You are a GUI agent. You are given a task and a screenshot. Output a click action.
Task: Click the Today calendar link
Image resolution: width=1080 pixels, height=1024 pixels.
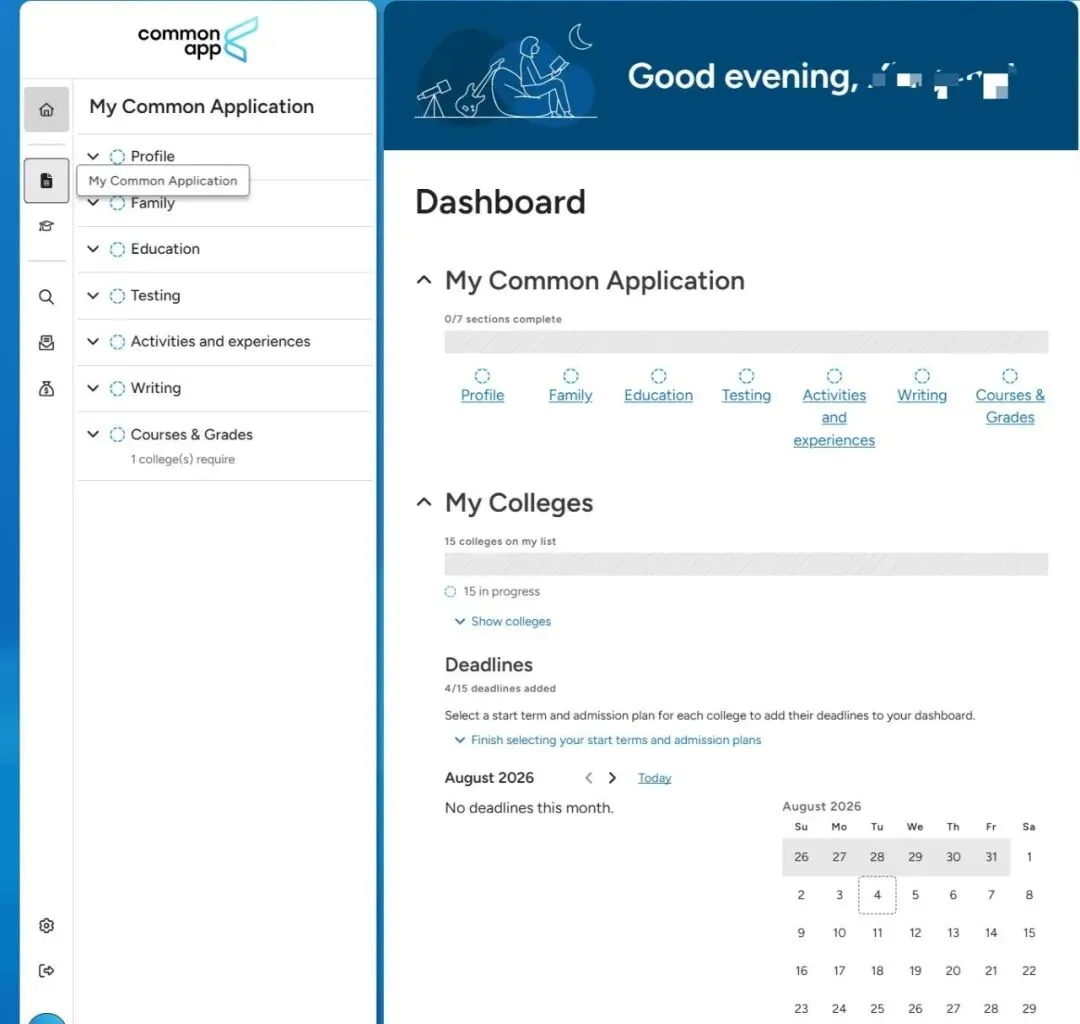pyautogui.click(x=654, y=777)
